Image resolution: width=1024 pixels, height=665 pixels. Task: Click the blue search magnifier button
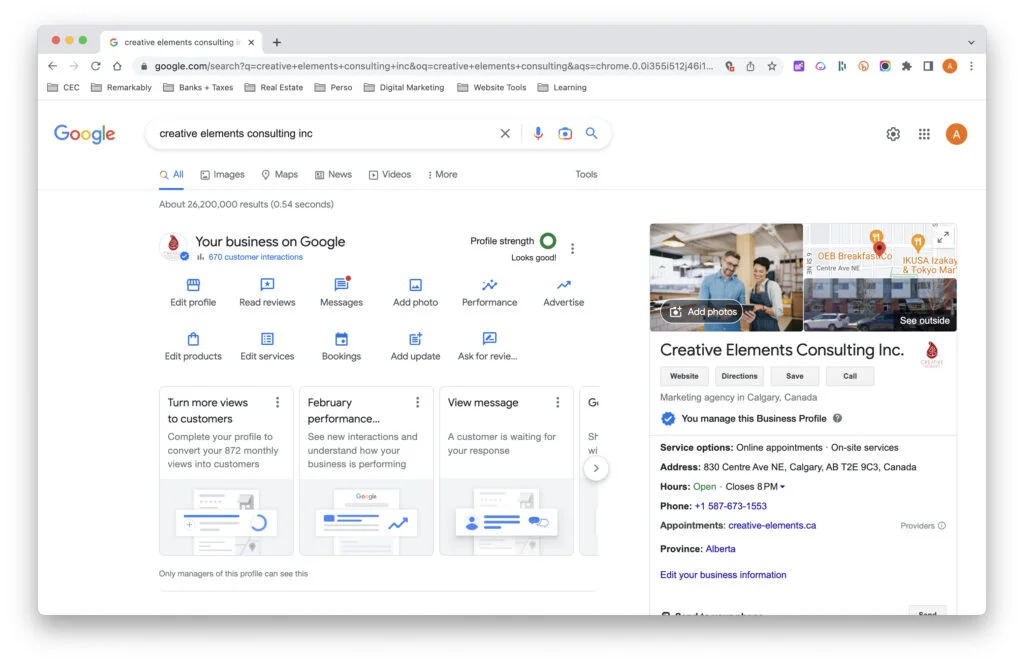click(591, 133)
